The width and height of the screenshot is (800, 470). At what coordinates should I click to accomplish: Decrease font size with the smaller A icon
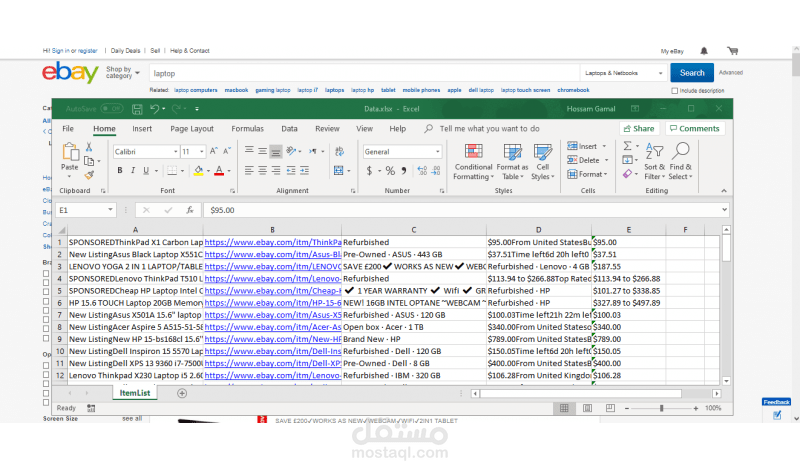coord(227,151)
